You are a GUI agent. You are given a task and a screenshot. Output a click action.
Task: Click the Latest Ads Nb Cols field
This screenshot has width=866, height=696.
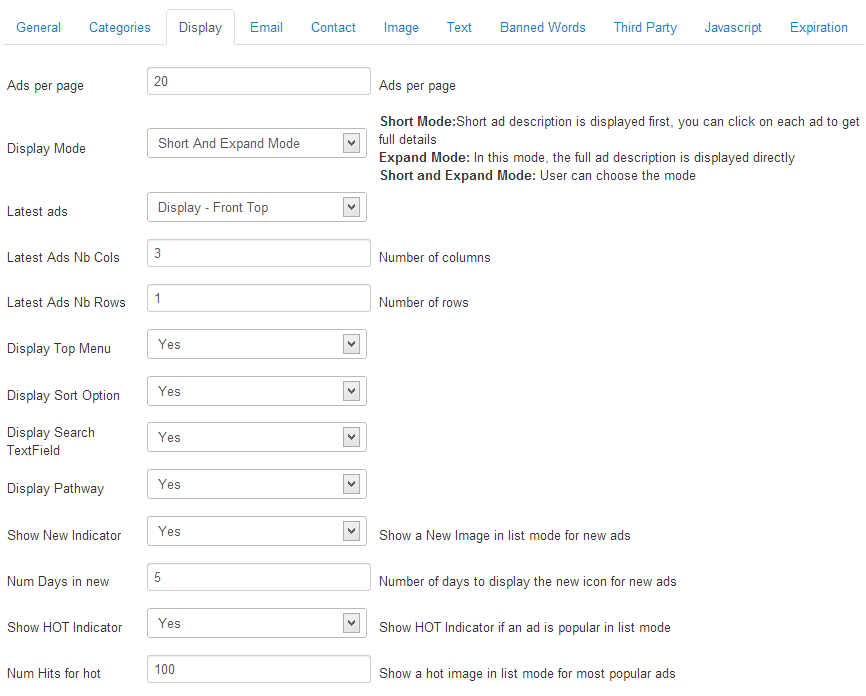tap(258, 253)
